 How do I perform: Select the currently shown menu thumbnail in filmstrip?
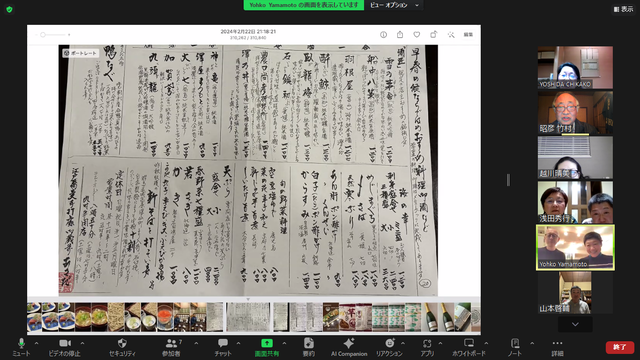248,317
